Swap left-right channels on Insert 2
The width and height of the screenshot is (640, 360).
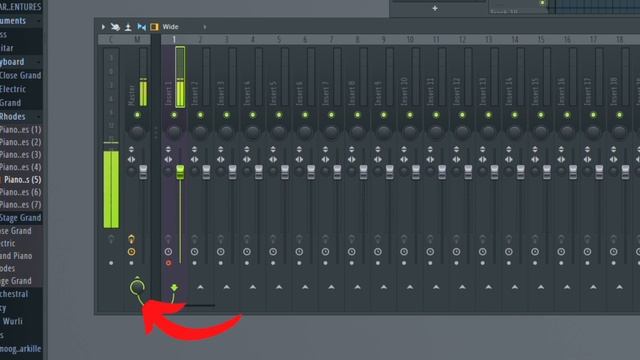[x=194, y=160]
